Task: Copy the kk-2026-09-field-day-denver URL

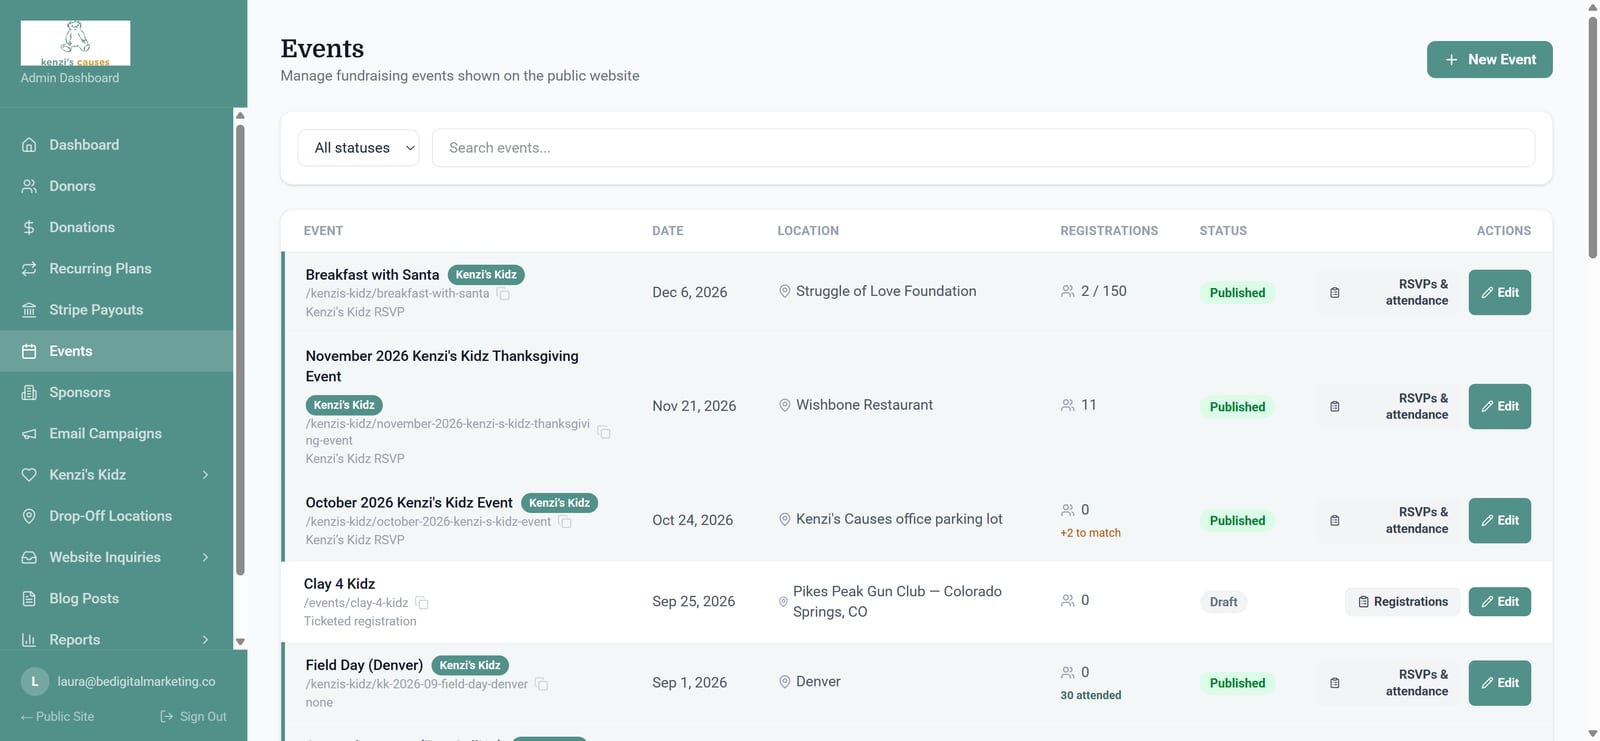Action: tap(541, 684)
